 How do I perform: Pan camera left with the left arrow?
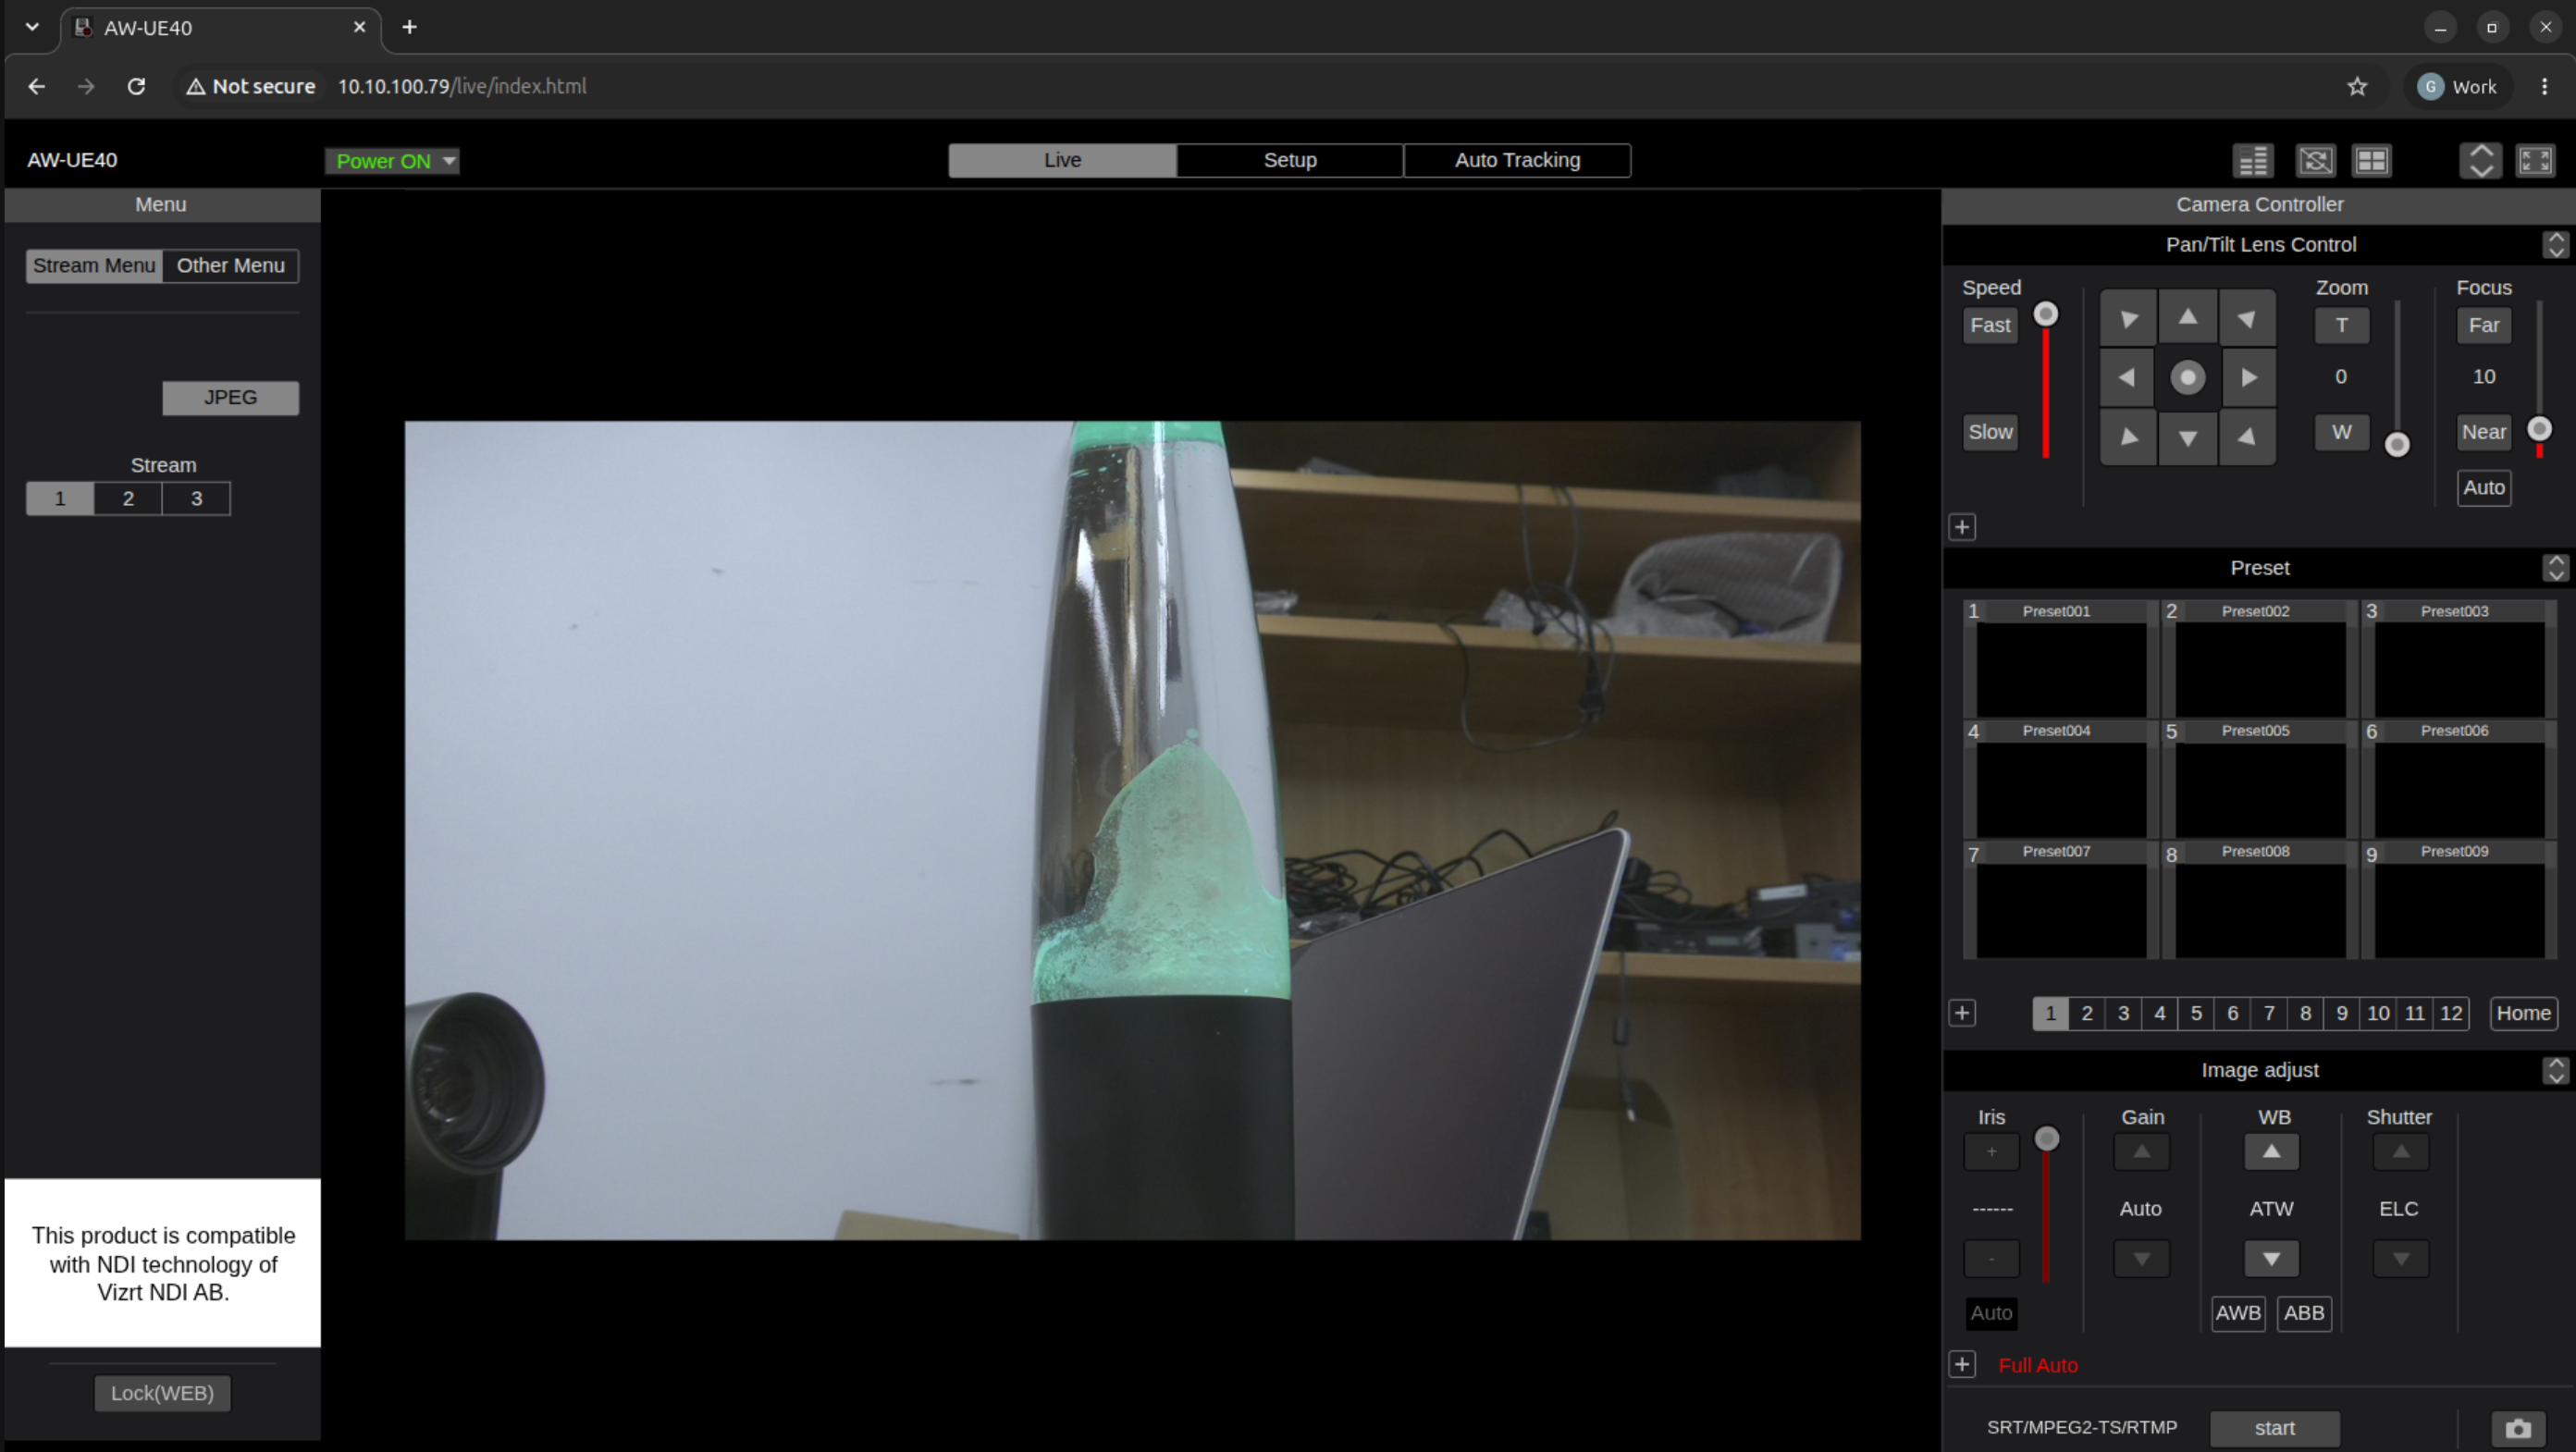click(2127, 377)
